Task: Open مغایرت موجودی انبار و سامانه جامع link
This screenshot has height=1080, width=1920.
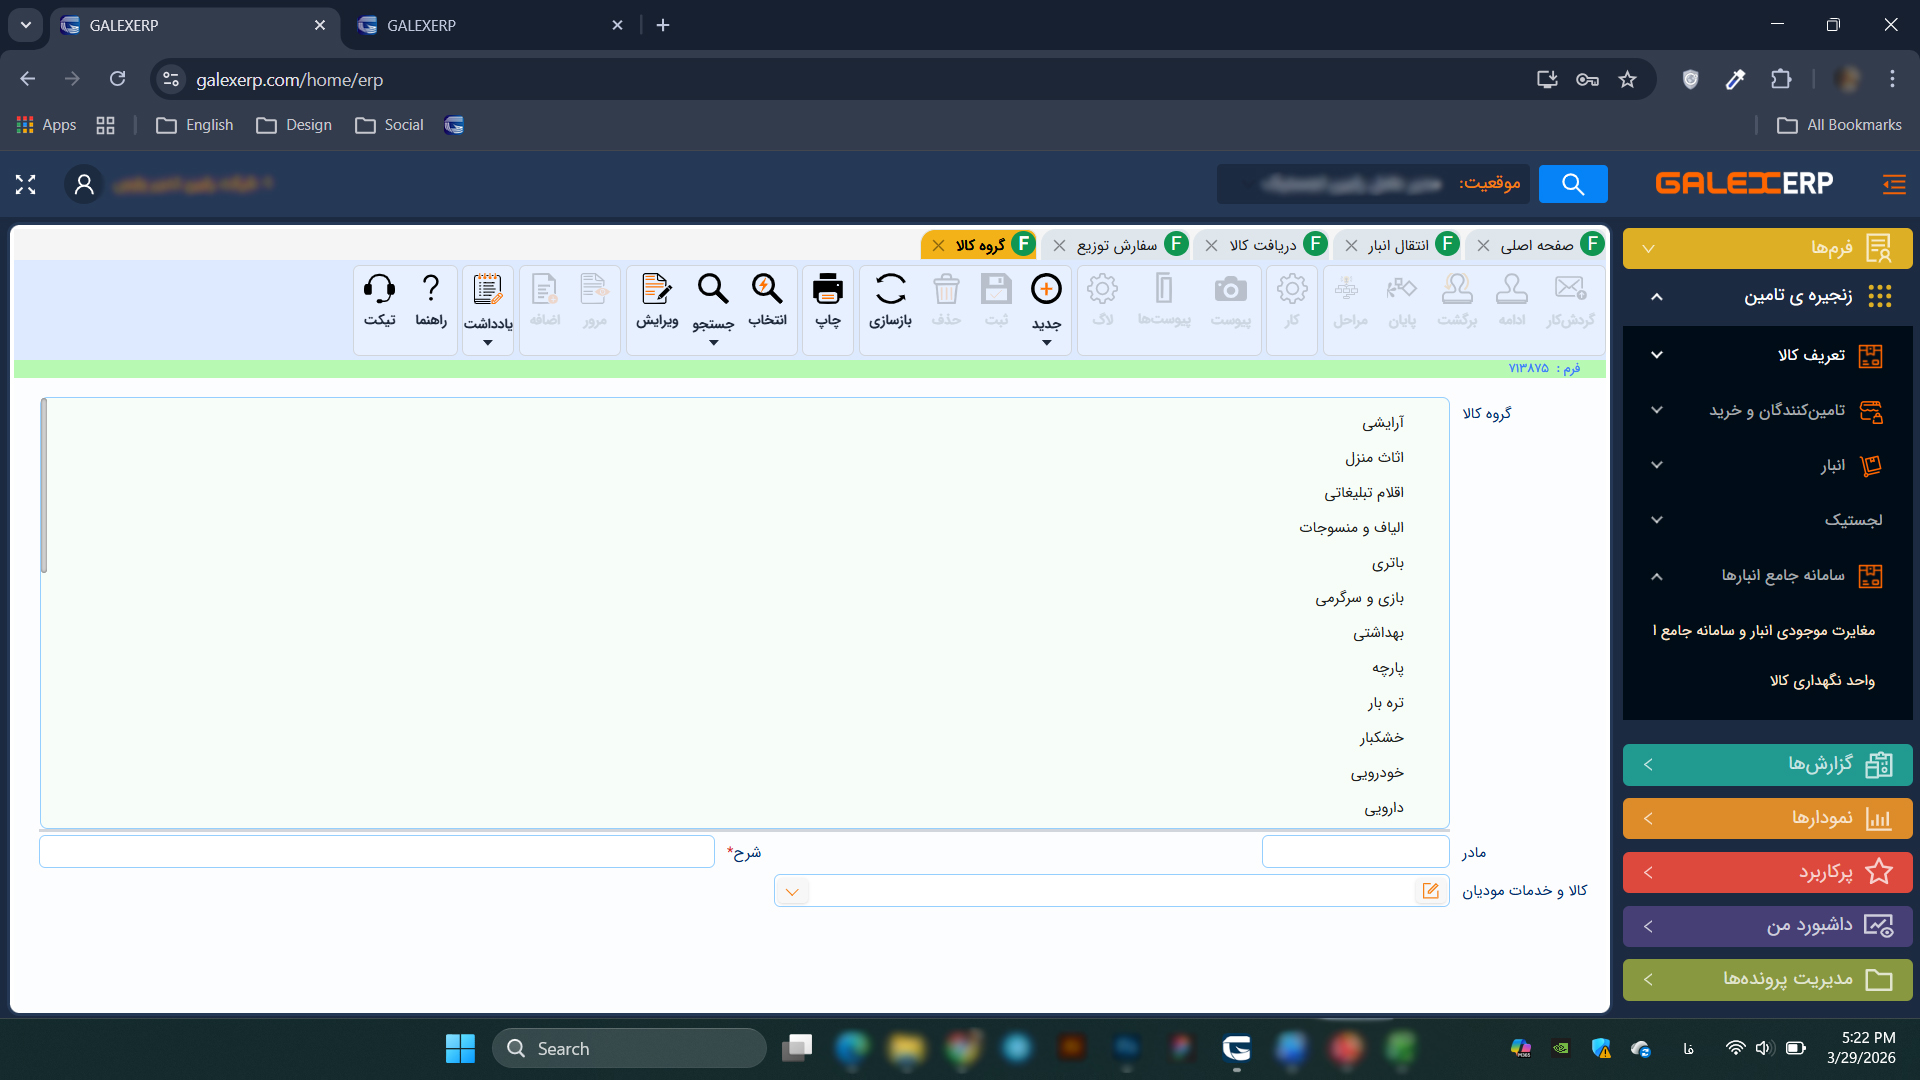Action: click(x=1764, y=631)
